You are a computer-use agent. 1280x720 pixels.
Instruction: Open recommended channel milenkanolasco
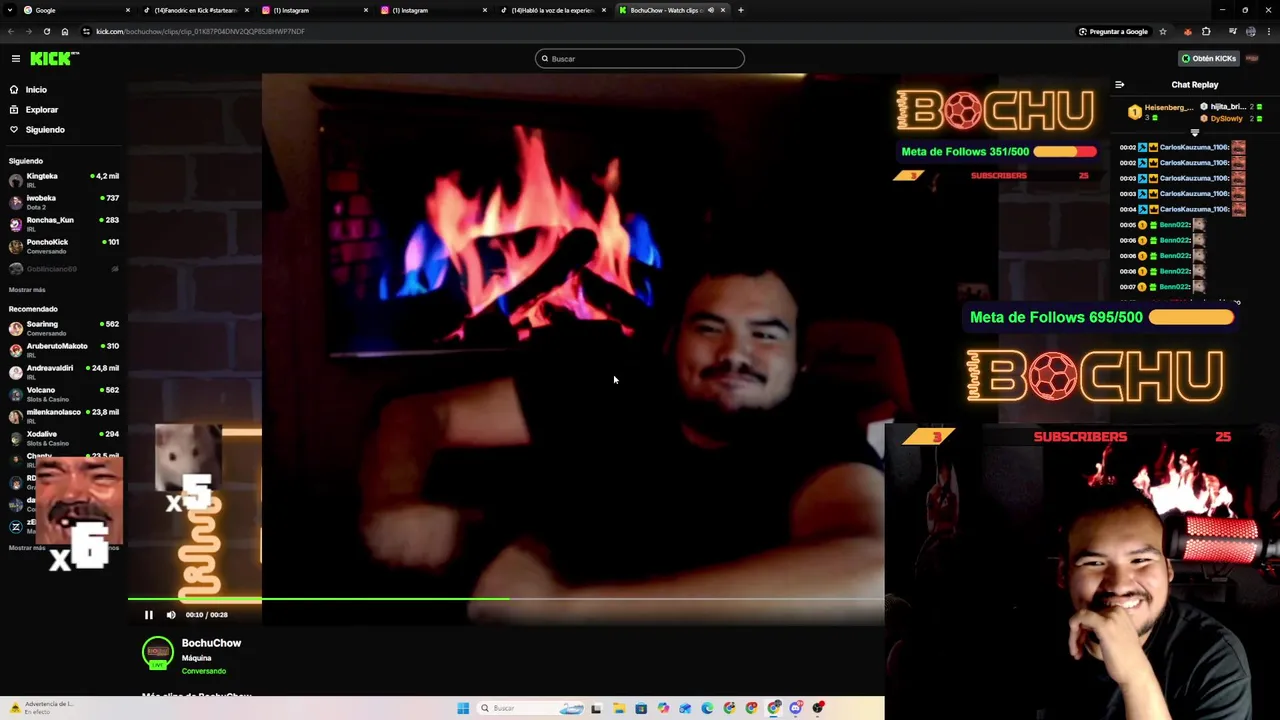(x=64, y=416)
